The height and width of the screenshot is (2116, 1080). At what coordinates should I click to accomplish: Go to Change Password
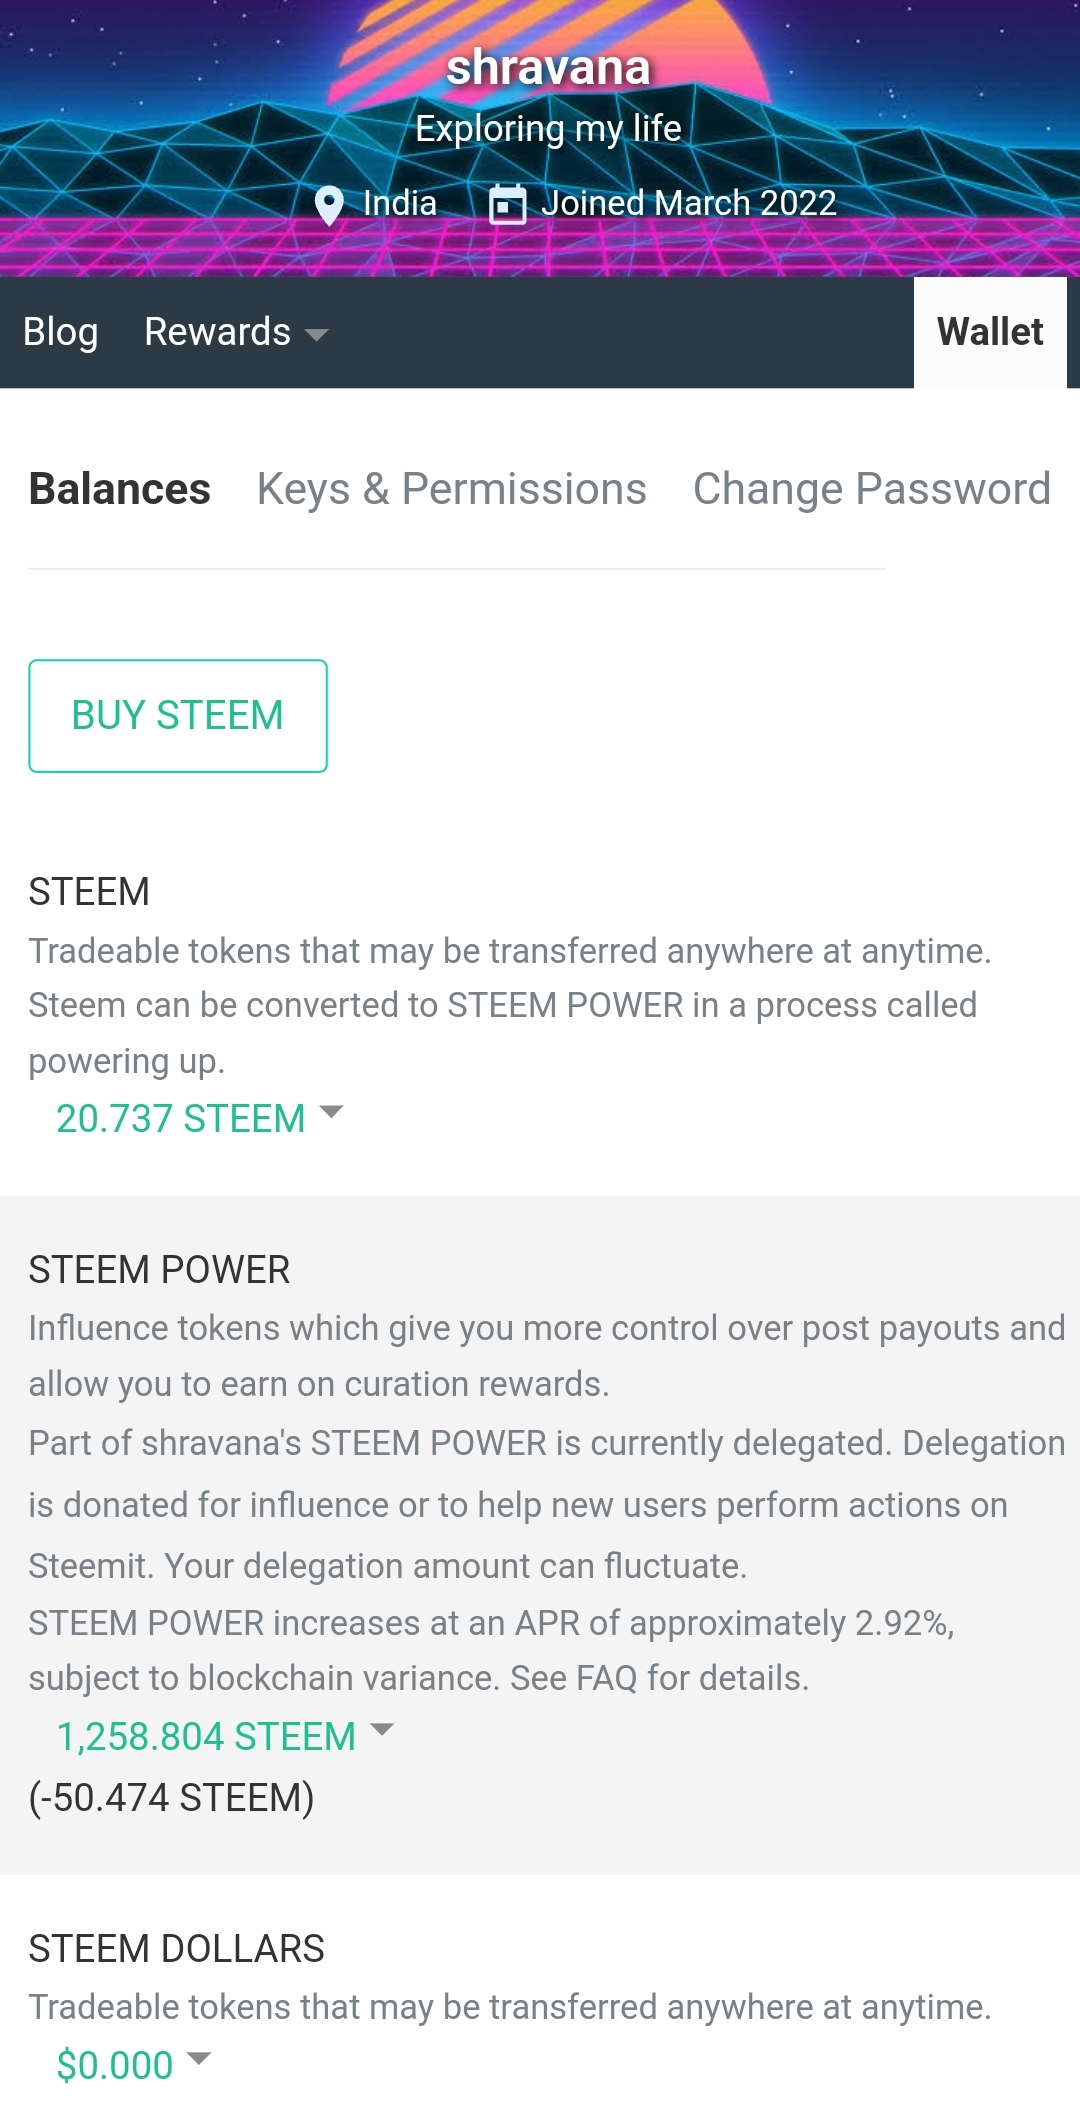[871, 489]
